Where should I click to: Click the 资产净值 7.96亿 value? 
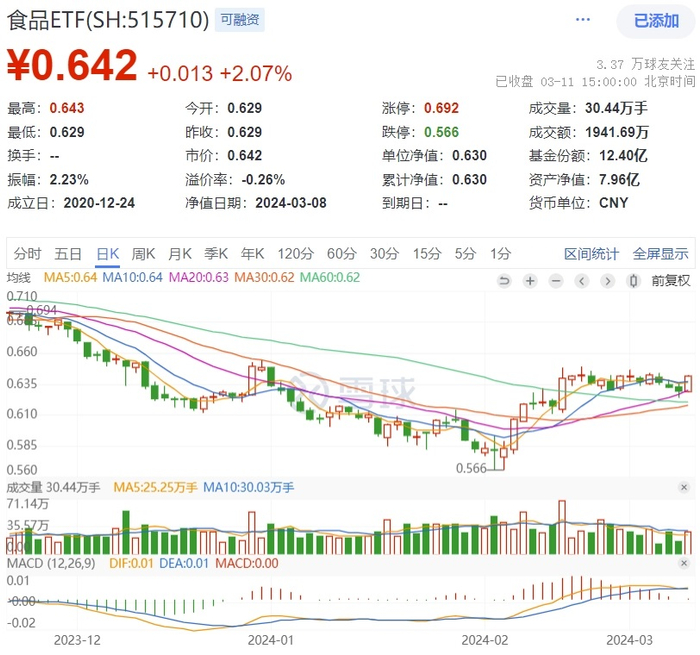[x=619, y=179]
